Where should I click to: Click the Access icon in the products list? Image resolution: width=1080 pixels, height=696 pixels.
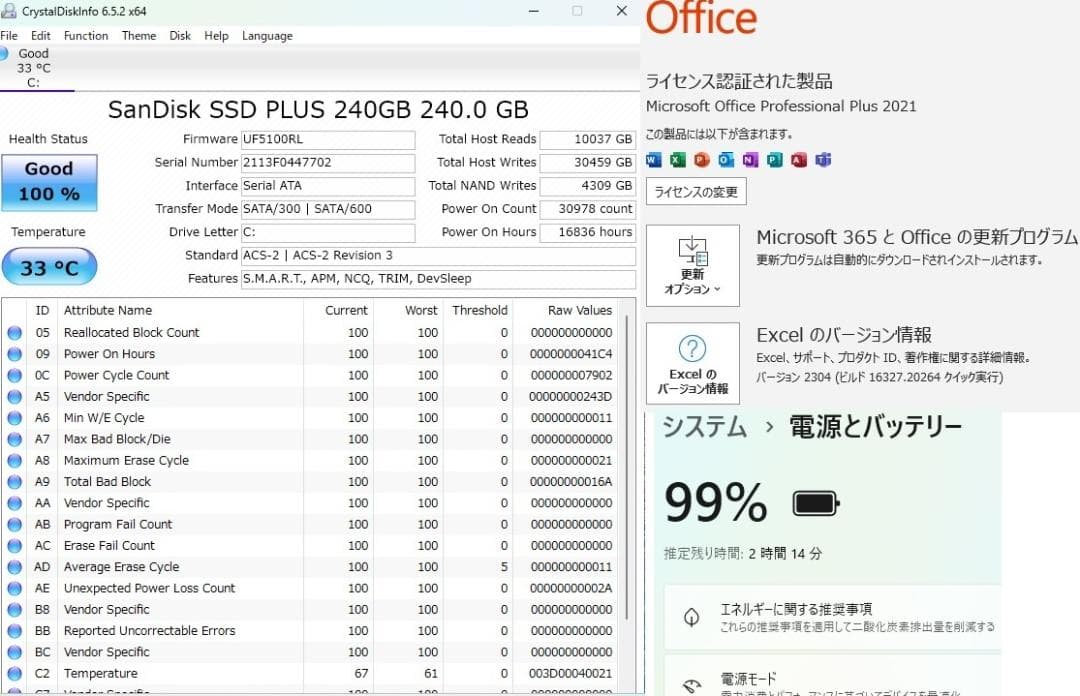point(798,160)
